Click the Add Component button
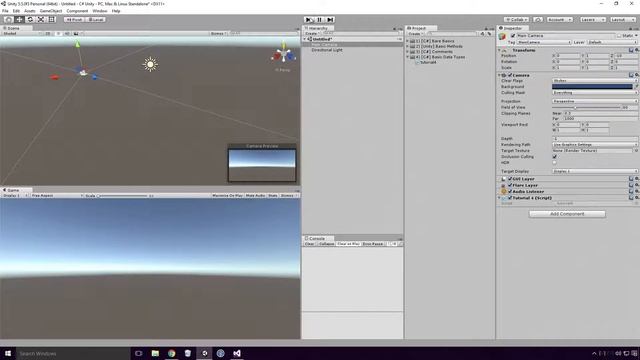640x360 pixels. (567, 214)
